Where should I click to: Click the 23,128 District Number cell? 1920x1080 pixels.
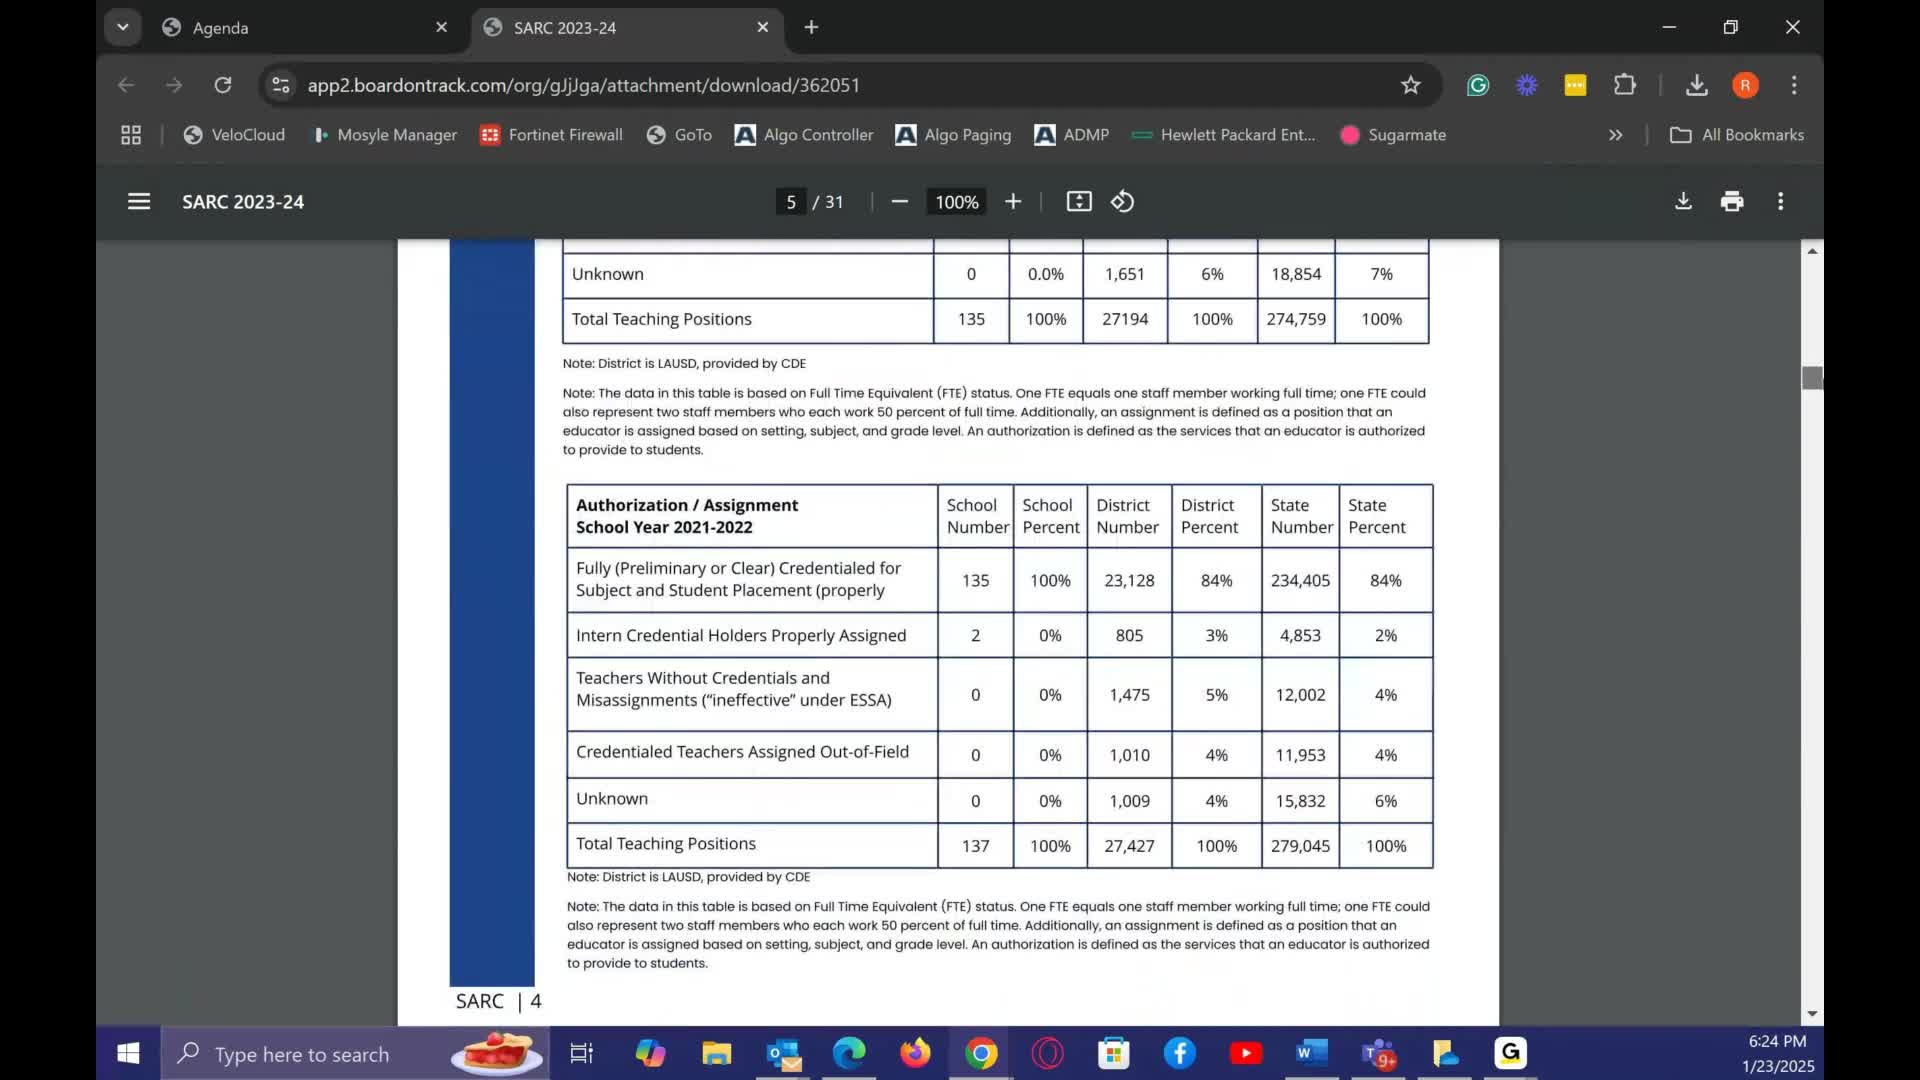[x=1129, y=580]
